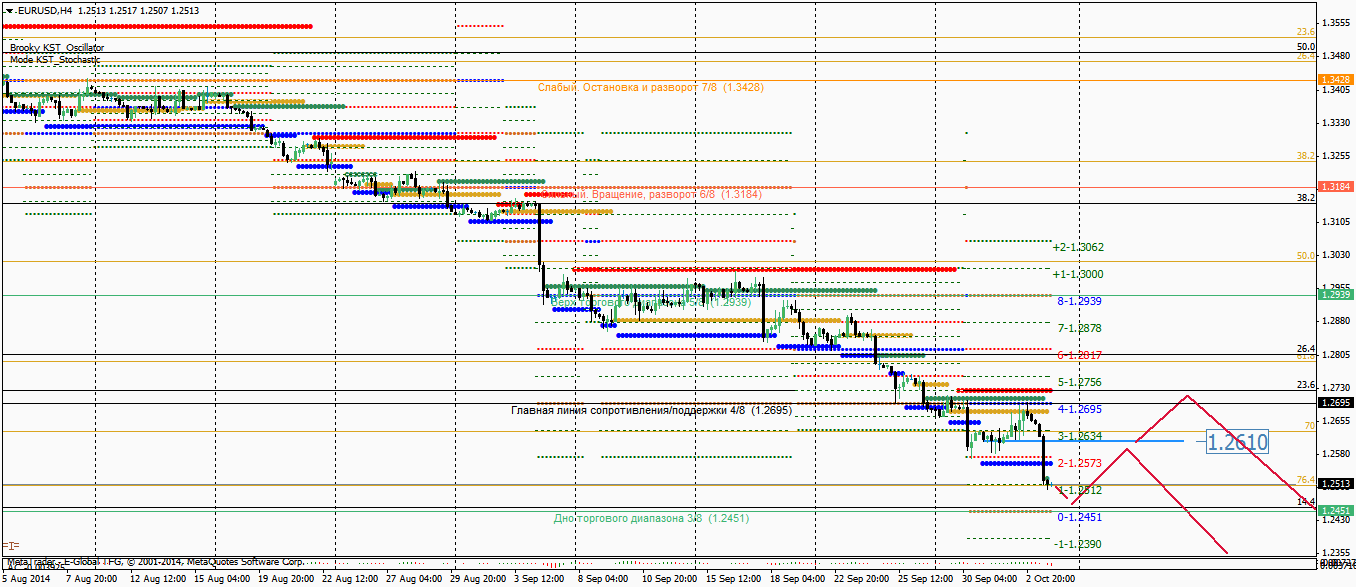Select the '8-1.2939' Murrey level label

pyautogui.click(x=1080, y=301)
